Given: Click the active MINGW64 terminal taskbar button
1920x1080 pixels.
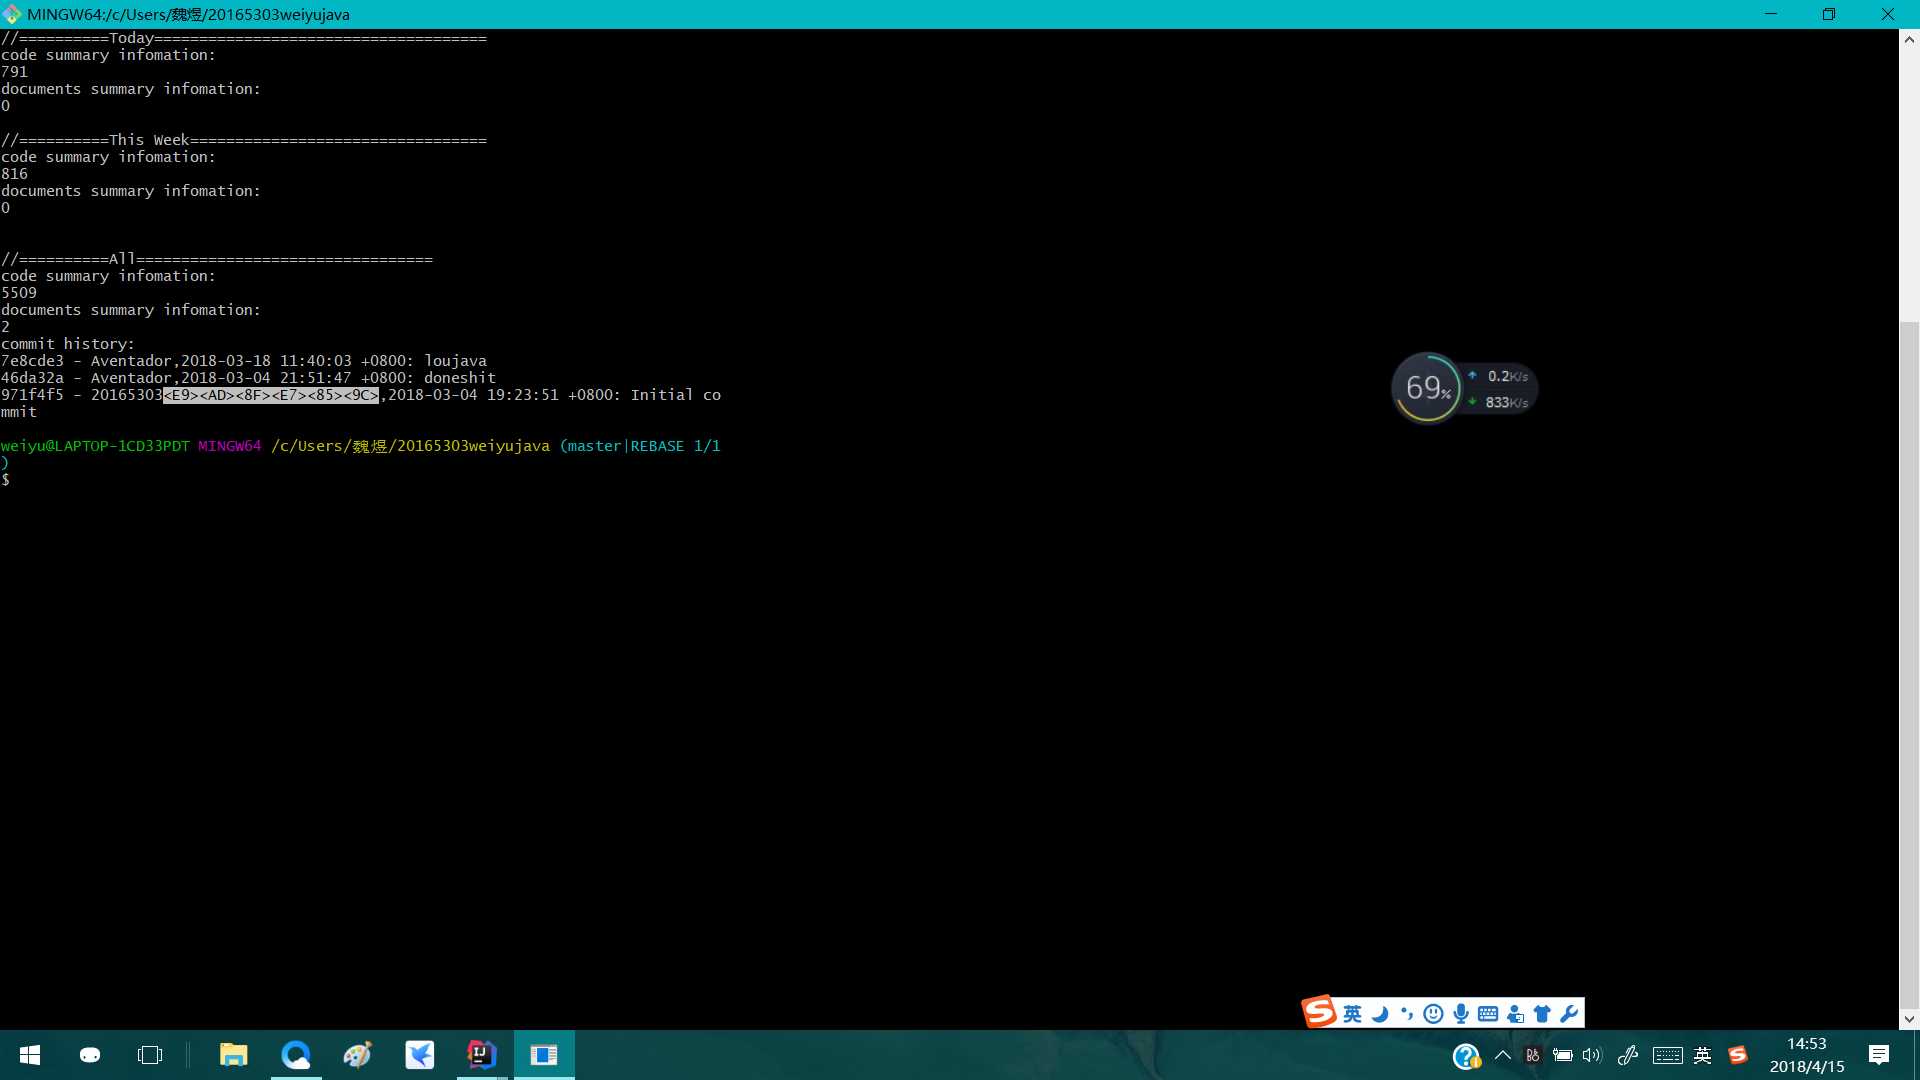Looking at the screenshot, I should click(544, 1055).
